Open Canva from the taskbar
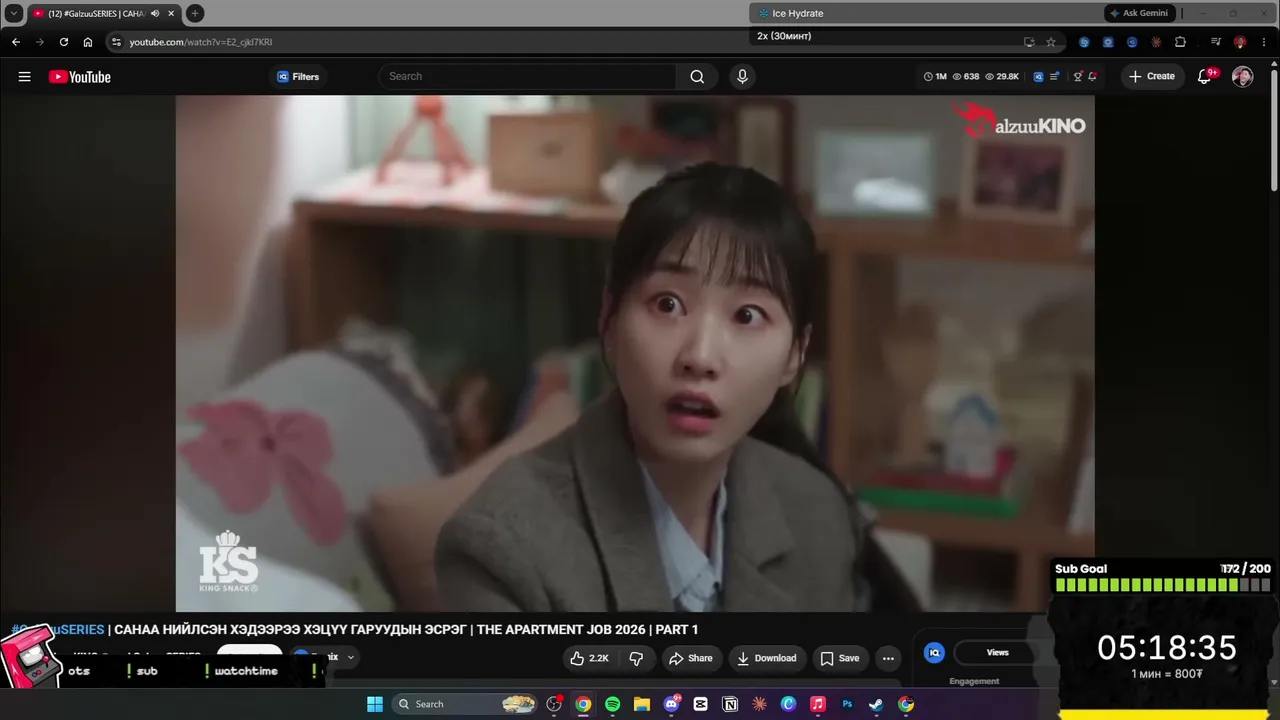Screen dimensions: 1280x720 click(x=788, y=704)
